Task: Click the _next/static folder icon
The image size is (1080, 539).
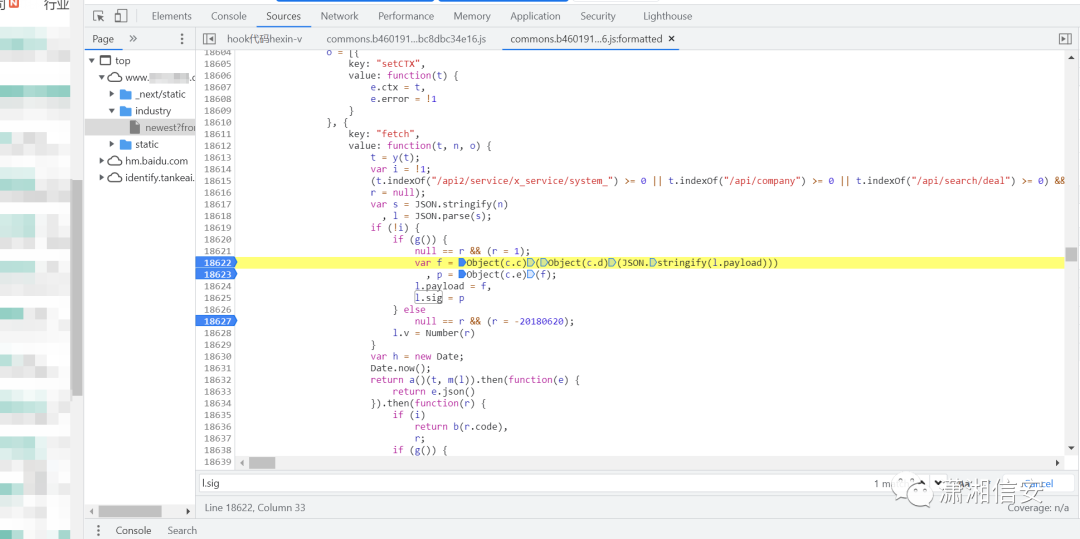Action: coord(125,94)
